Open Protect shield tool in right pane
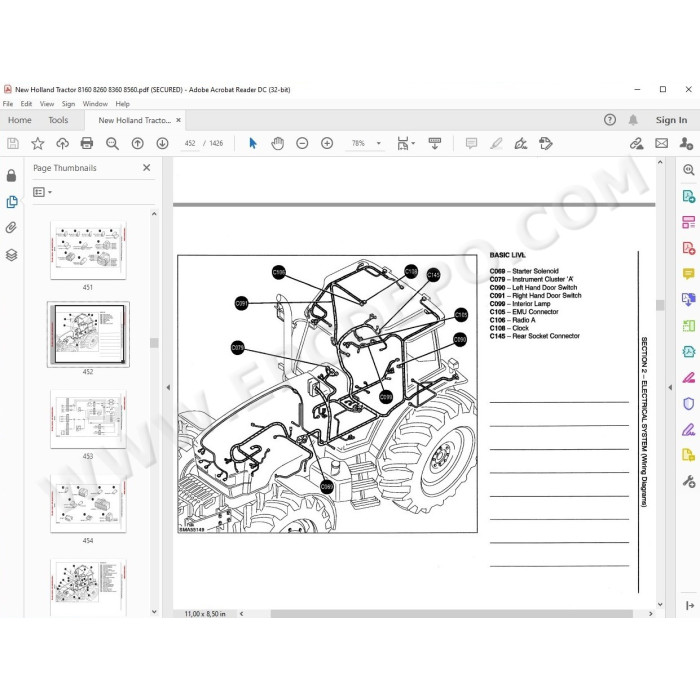The width and height of the screenshot is (700, 700). pyautogui.click(x=688, y=404)
